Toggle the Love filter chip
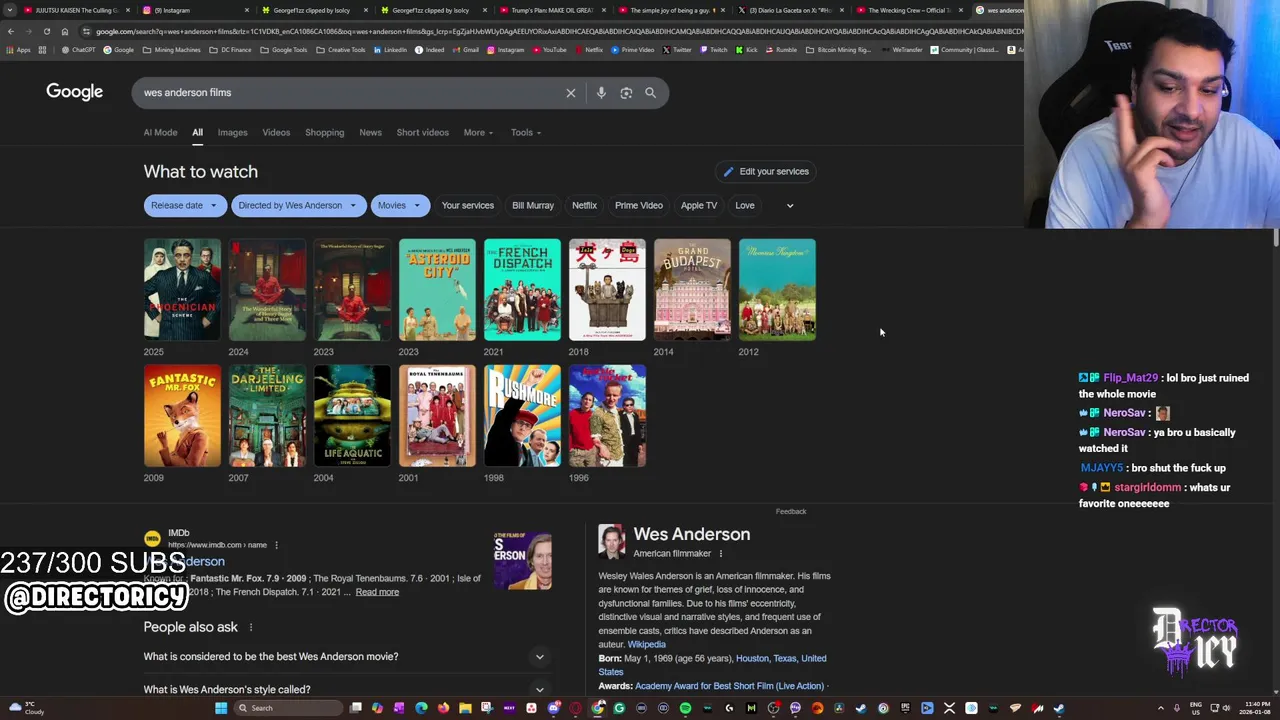Viewport: 1280px width, 720px height. [745, 206]
